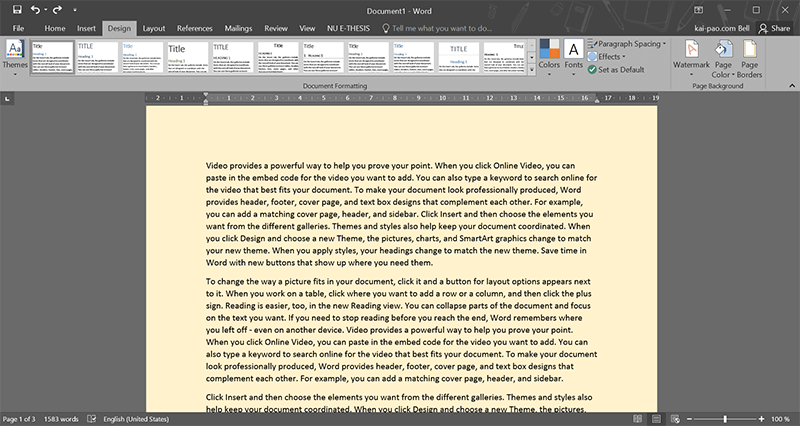Switch to the Review tab

[x=276, y=29]
